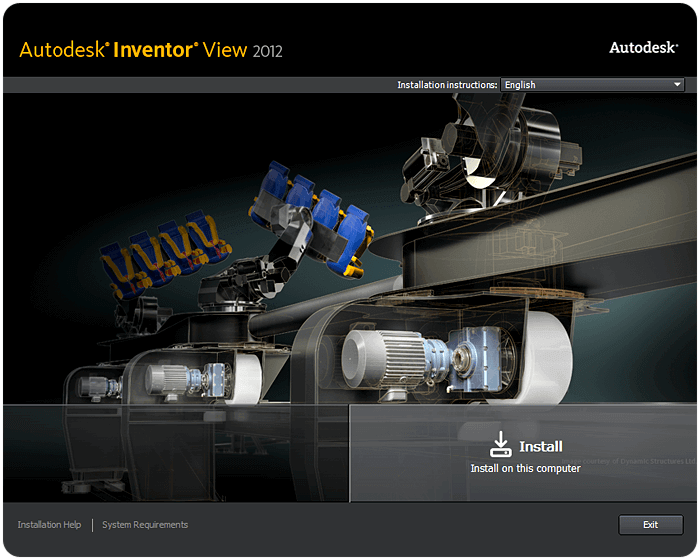Open the Installation instructions language dropdown

592,84
